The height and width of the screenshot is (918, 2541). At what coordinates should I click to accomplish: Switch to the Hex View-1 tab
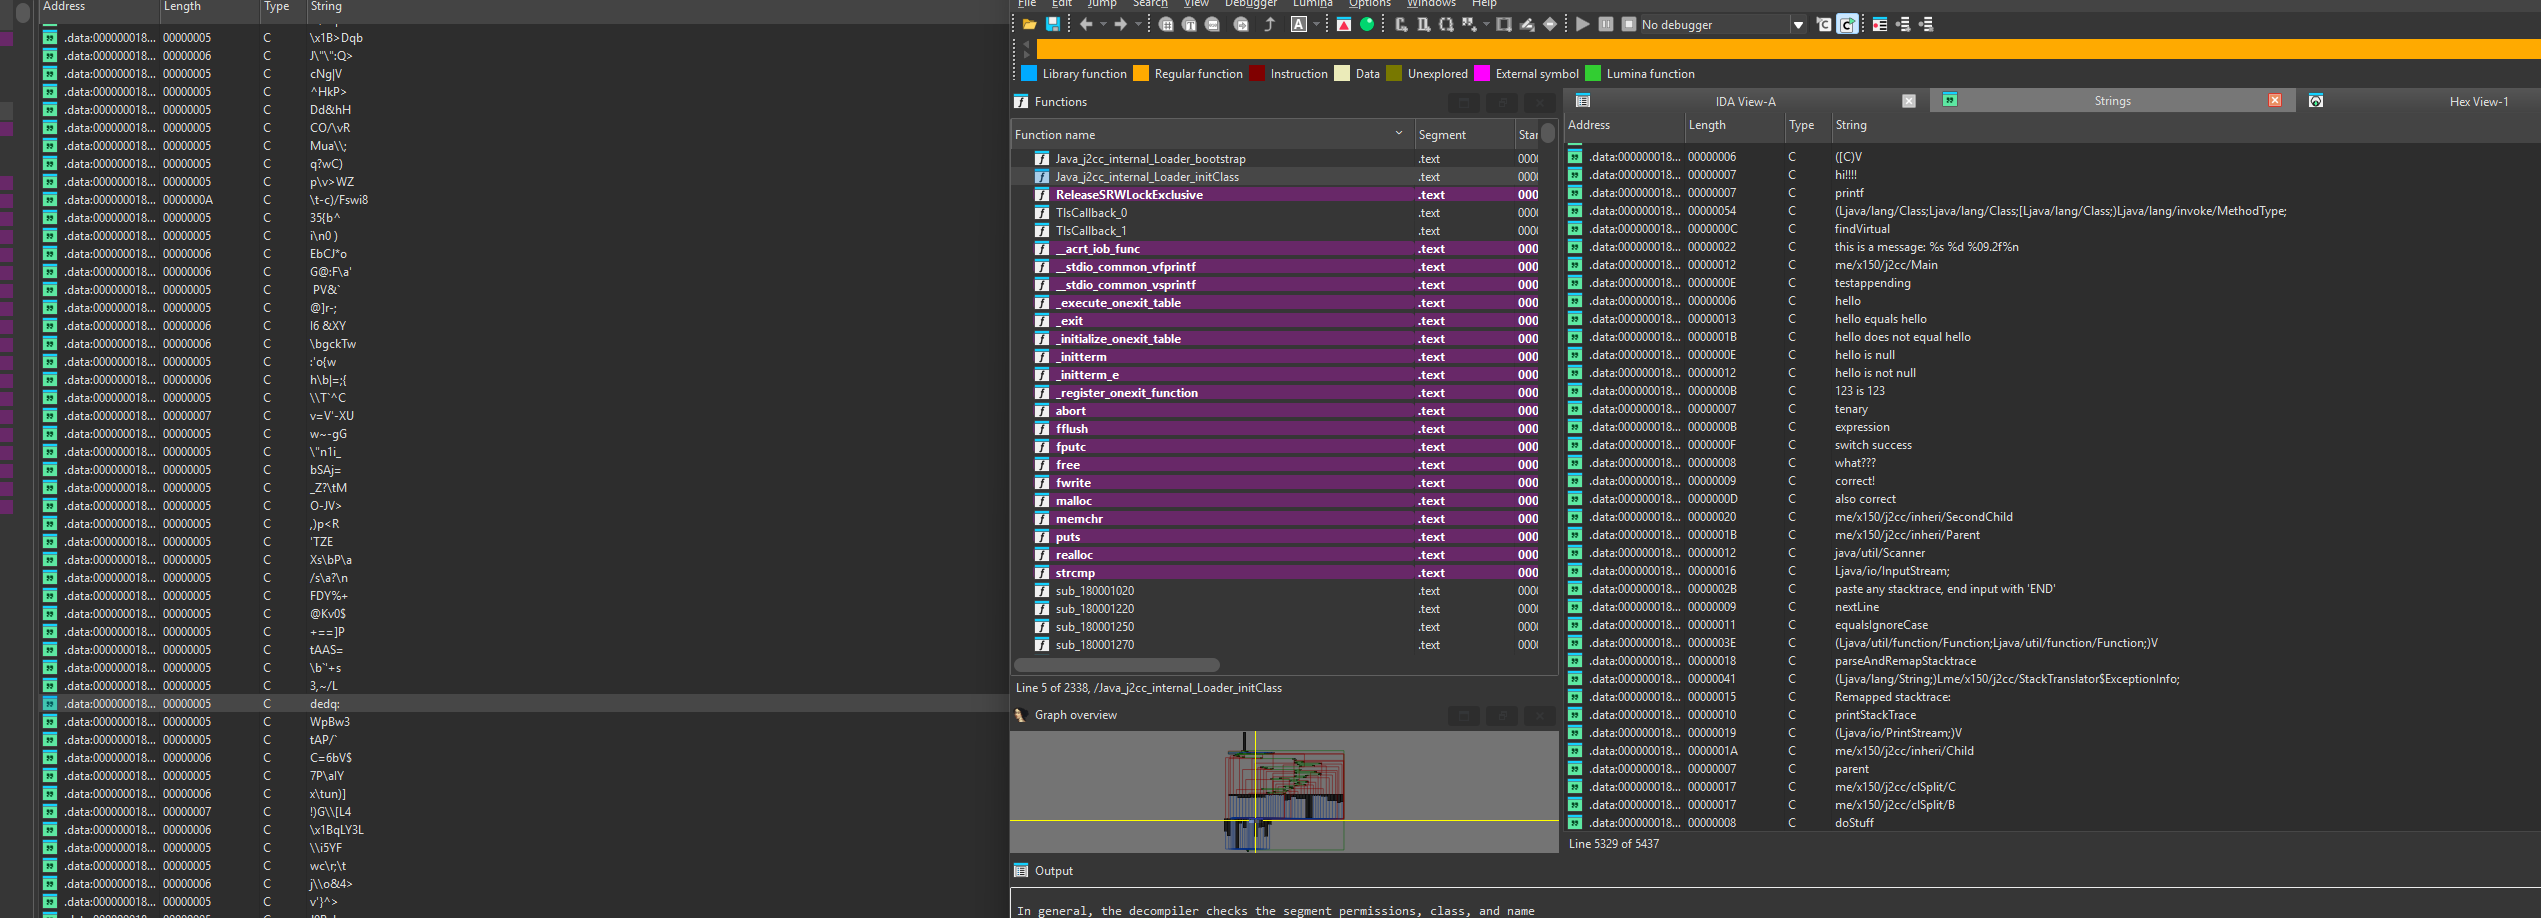pyautogui.click(x=2478, y=101)
